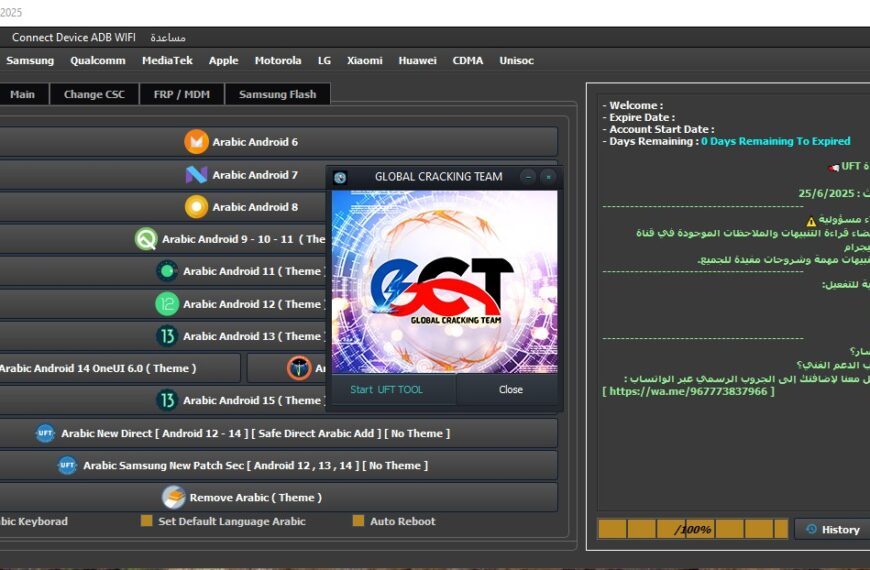The image size is (870, 570).
Task: Switch to the FRP / MDM tab
Action: (x=182, y=94)
